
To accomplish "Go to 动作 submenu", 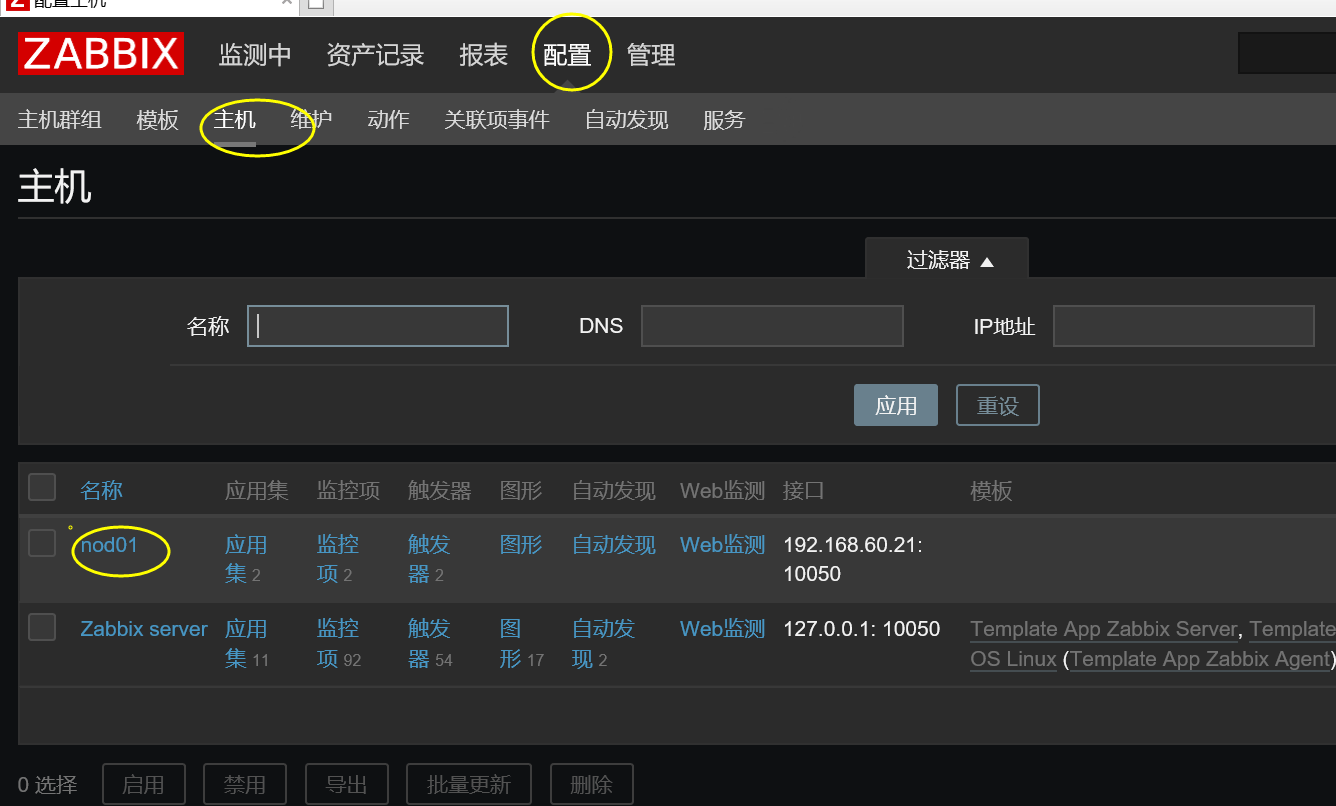I will pyautogui.click(x=388, y=120).
